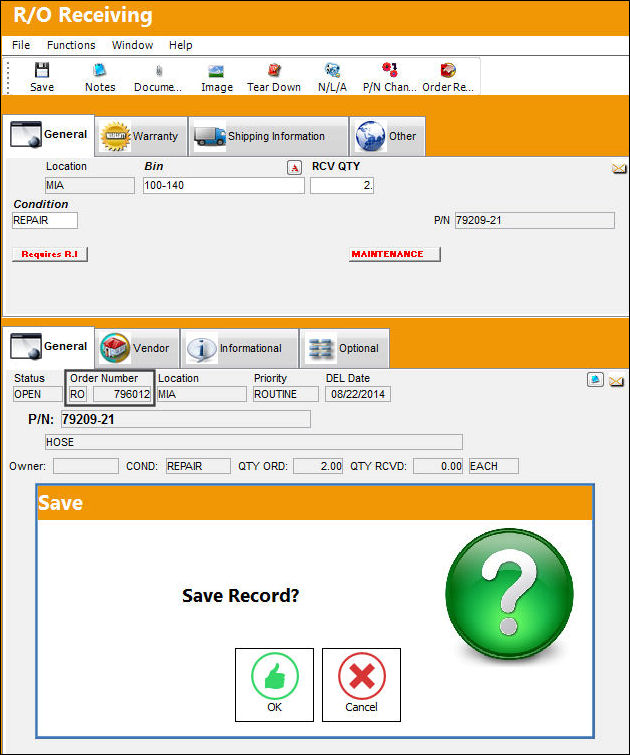Click the envelope icon in the receiving panel
This screenshot has width=630, height=755.
619,169
